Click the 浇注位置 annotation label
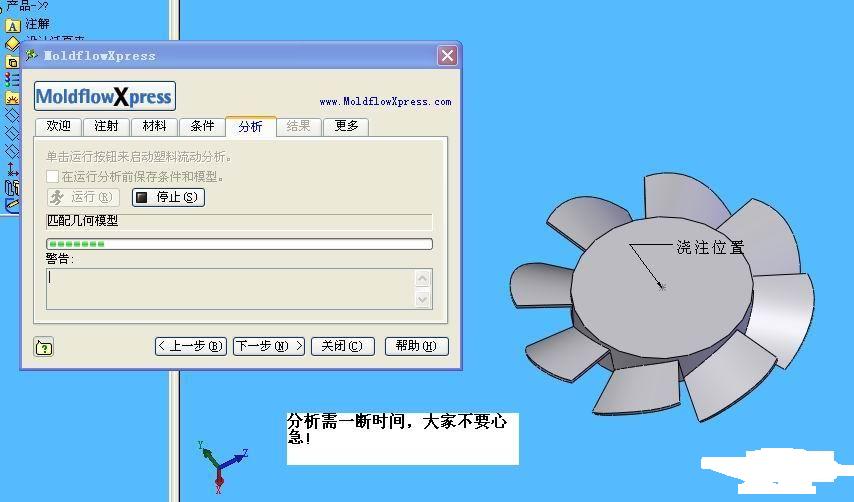The width and height of the screenshot is (854, 502). (710, 248)
